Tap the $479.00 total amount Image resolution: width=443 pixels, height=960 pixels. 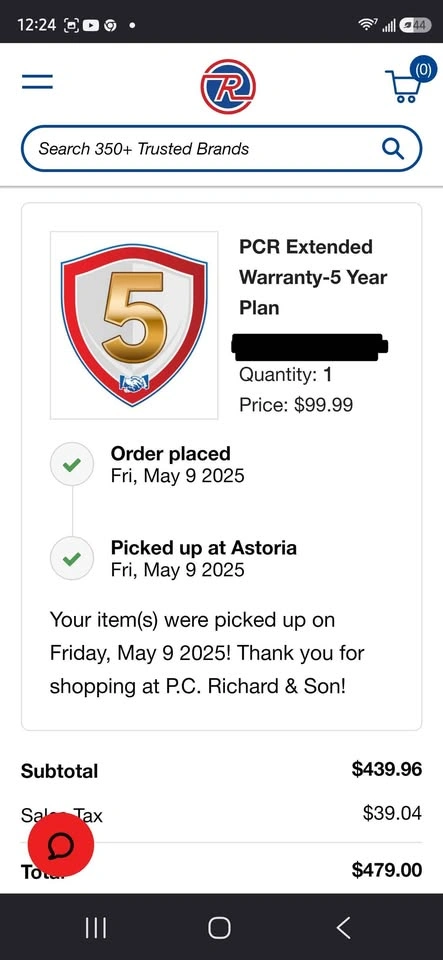[x=387, y=869]
